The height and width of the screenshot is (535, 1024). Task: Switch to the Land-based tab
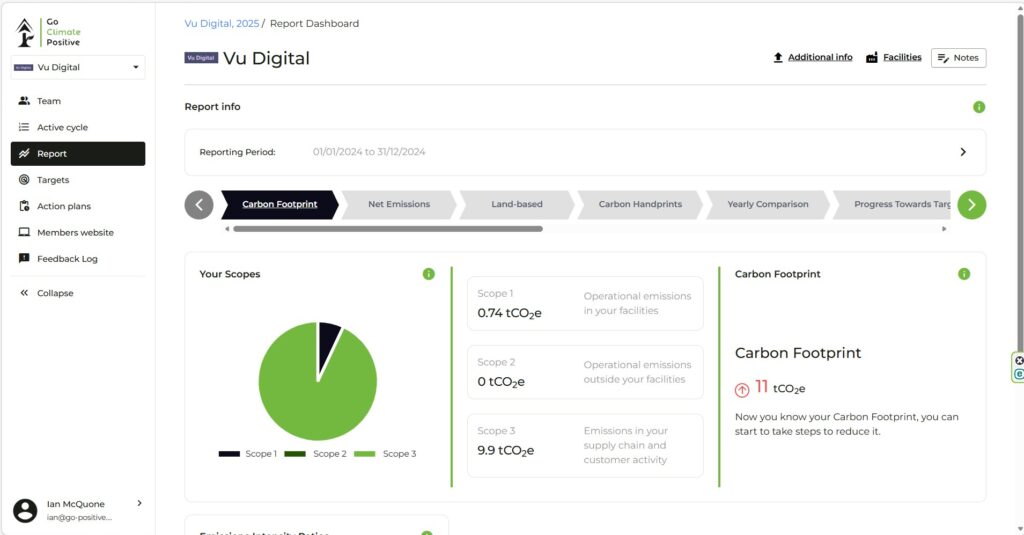point(517,204)
